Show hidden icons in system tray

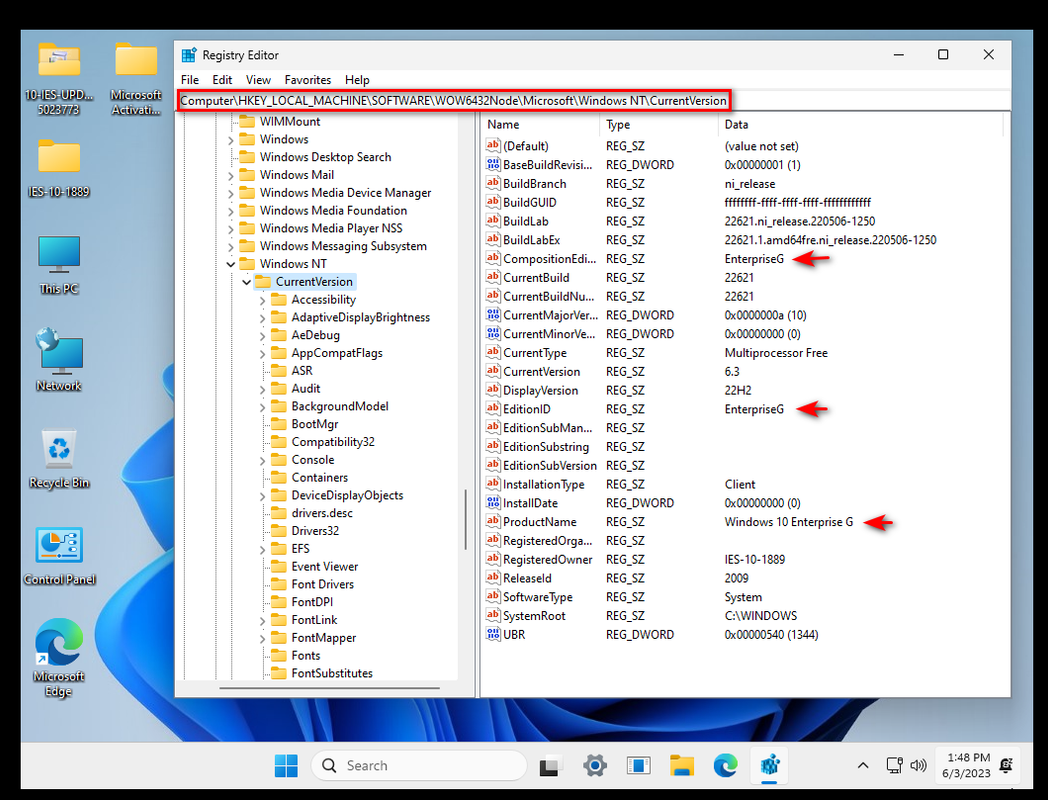tap(863, 765)
